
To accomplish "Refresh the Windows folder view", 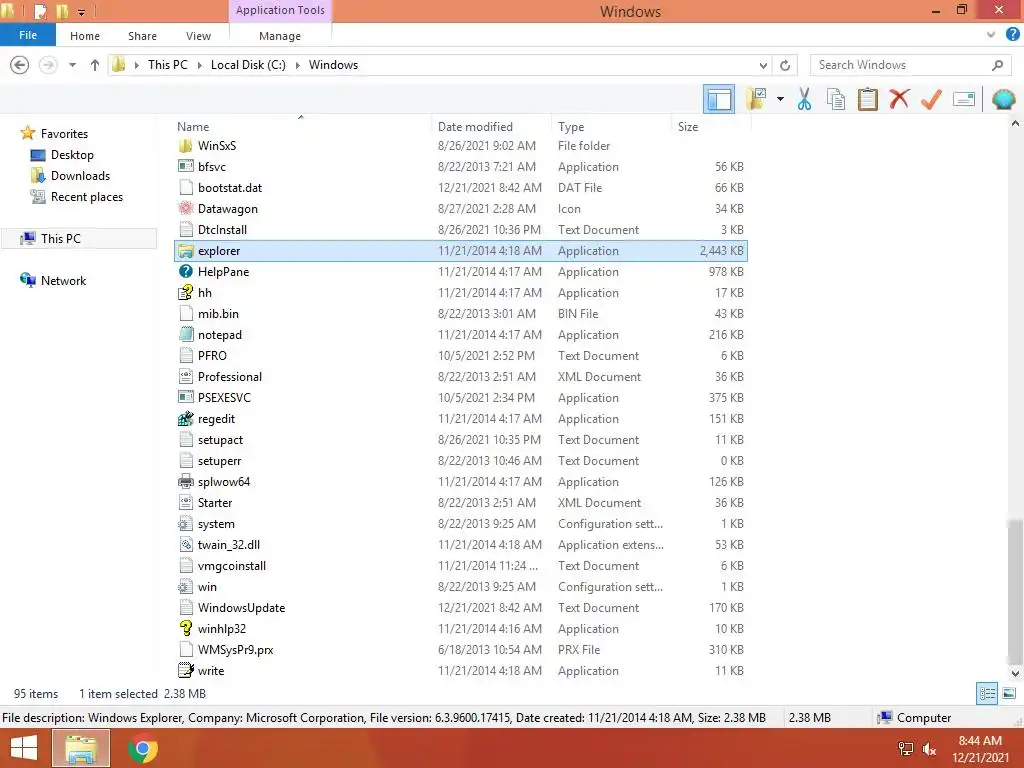I will pos(785,65).
